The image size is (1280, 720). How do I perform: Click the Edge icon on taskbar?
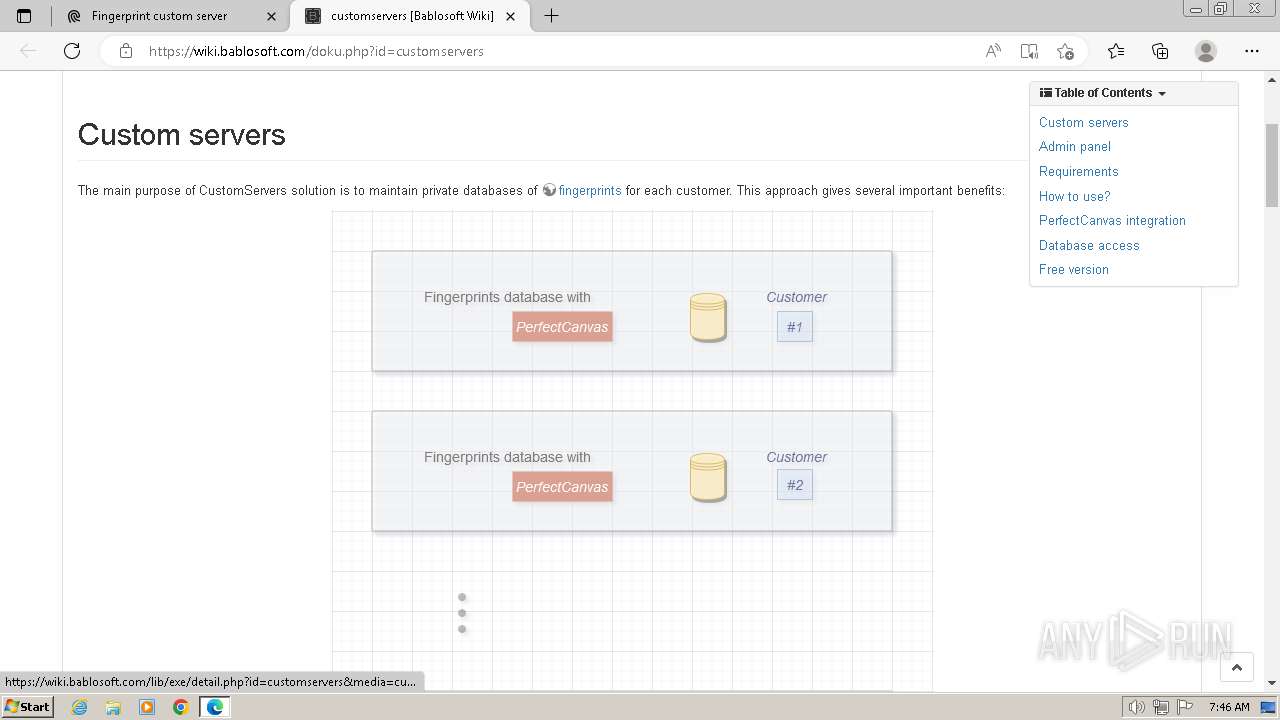tap(215, 707)
